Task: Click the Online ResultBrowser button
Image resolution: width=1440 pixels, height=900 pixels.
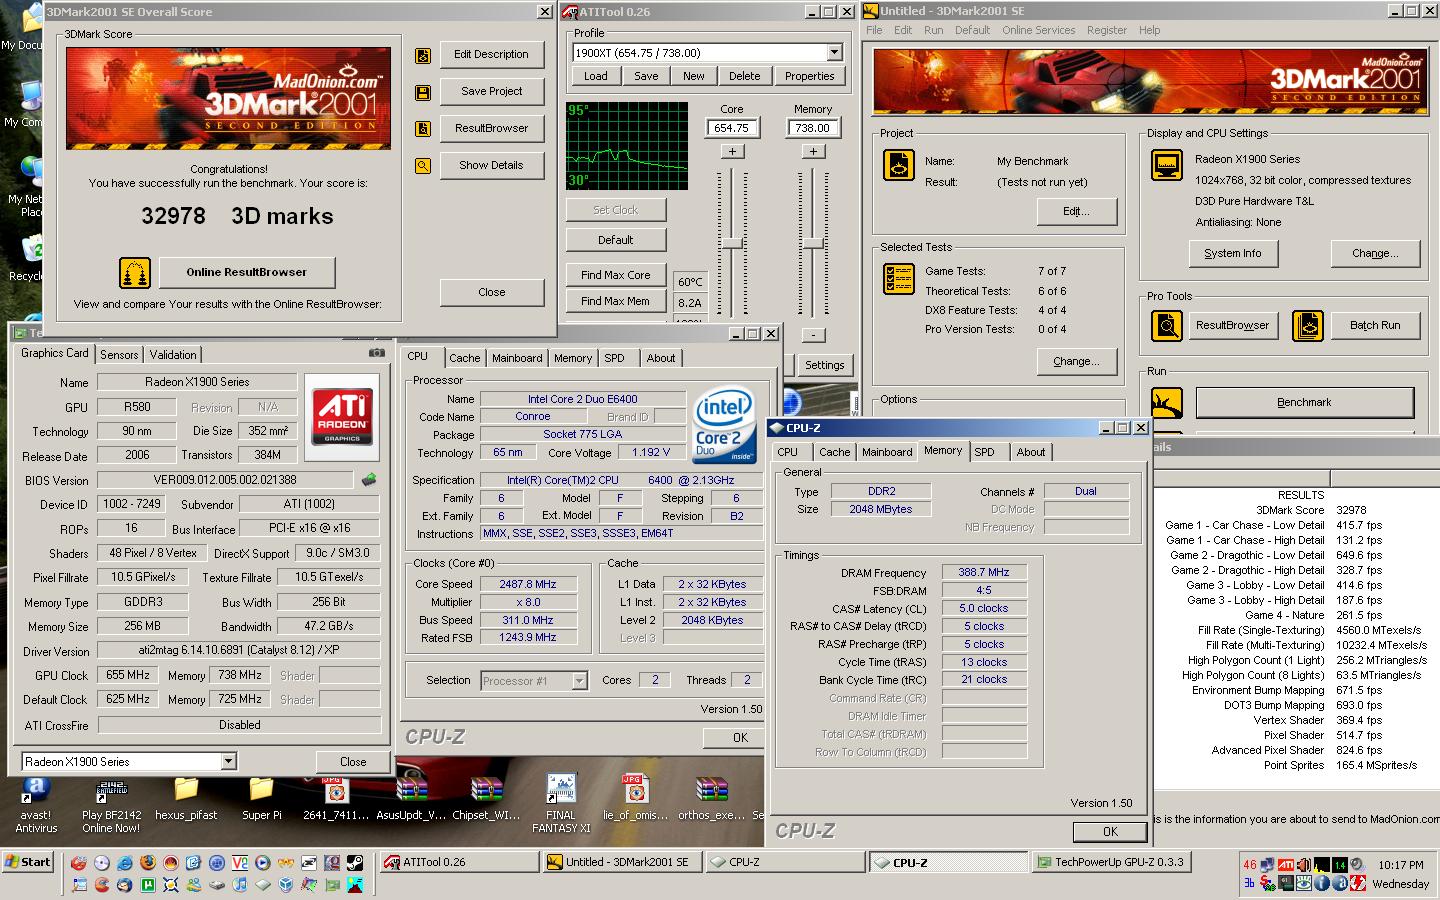Action: click(246, 272)
